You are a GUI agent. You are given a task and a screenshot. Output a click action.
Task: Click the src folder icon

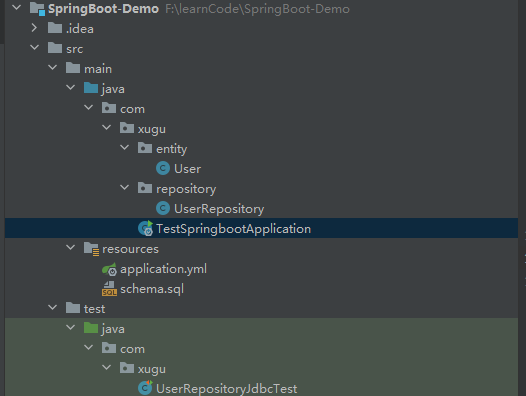[55, 48]
